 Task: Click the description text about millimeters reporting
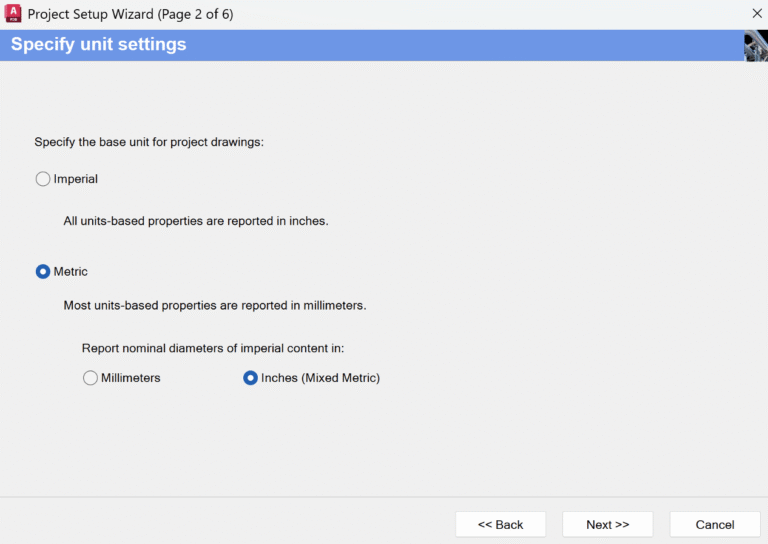click(x=215, y=305)
